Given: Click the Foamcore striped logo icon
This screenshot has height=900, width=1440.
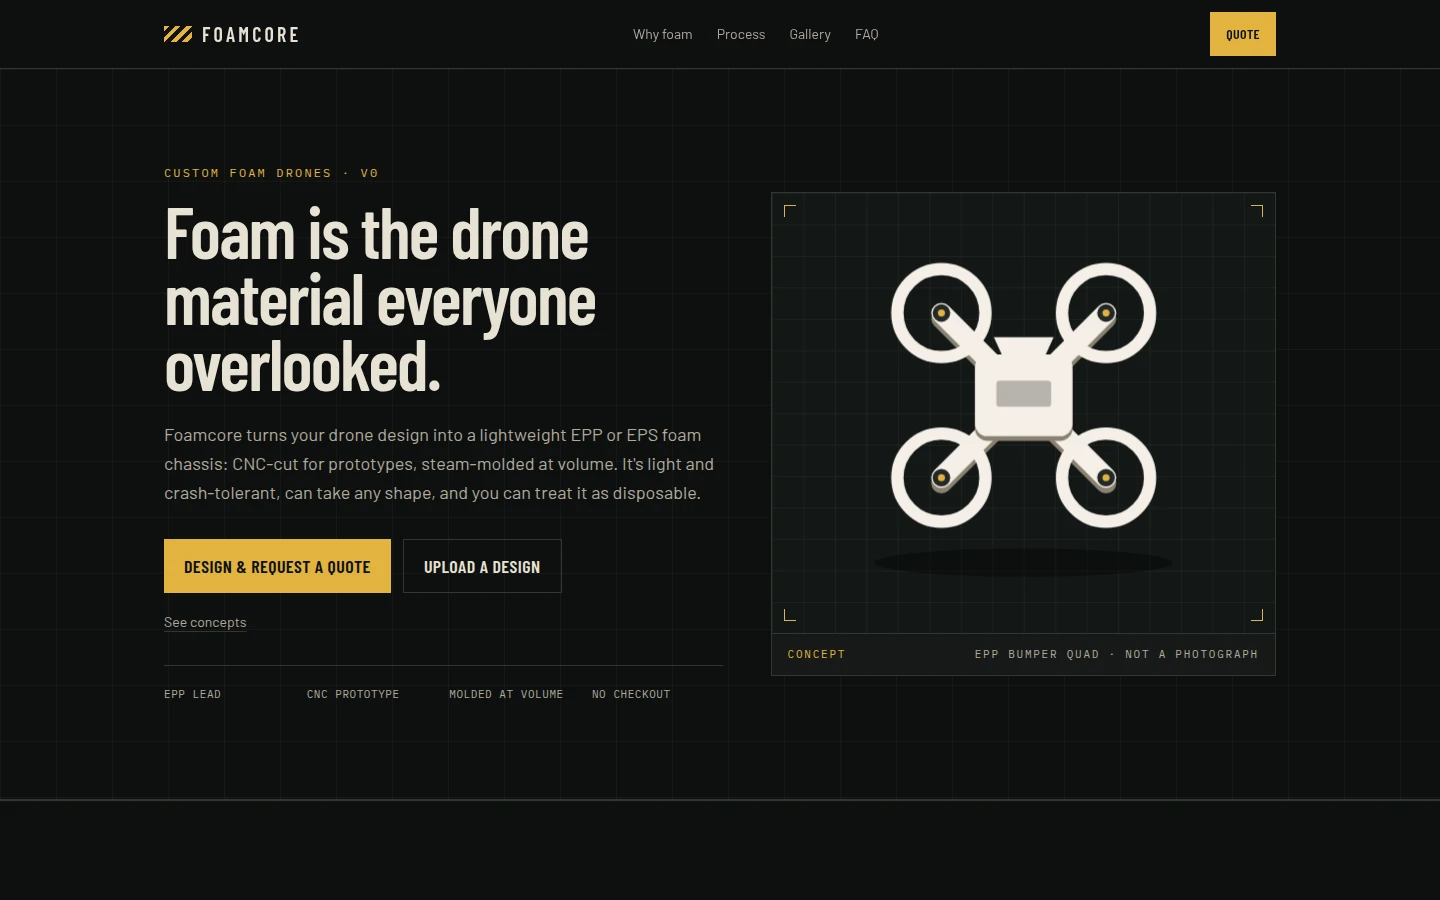Looking at the screenshot, I should [178, 34].
